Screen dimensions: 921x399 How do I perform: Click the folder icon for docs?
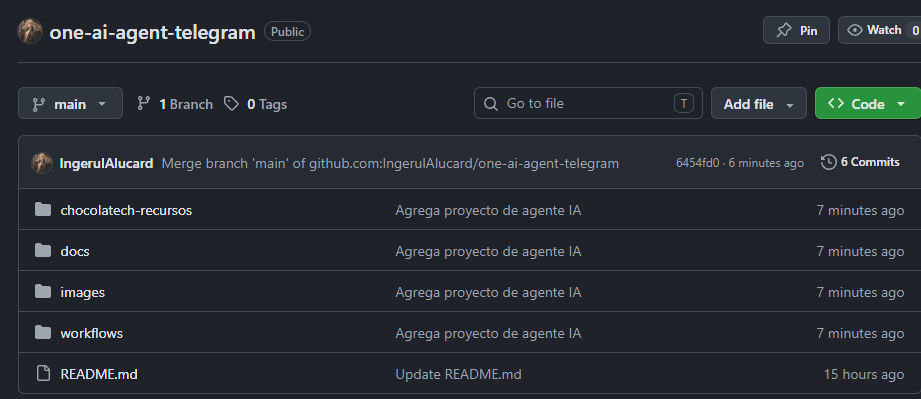click(43, 250)
